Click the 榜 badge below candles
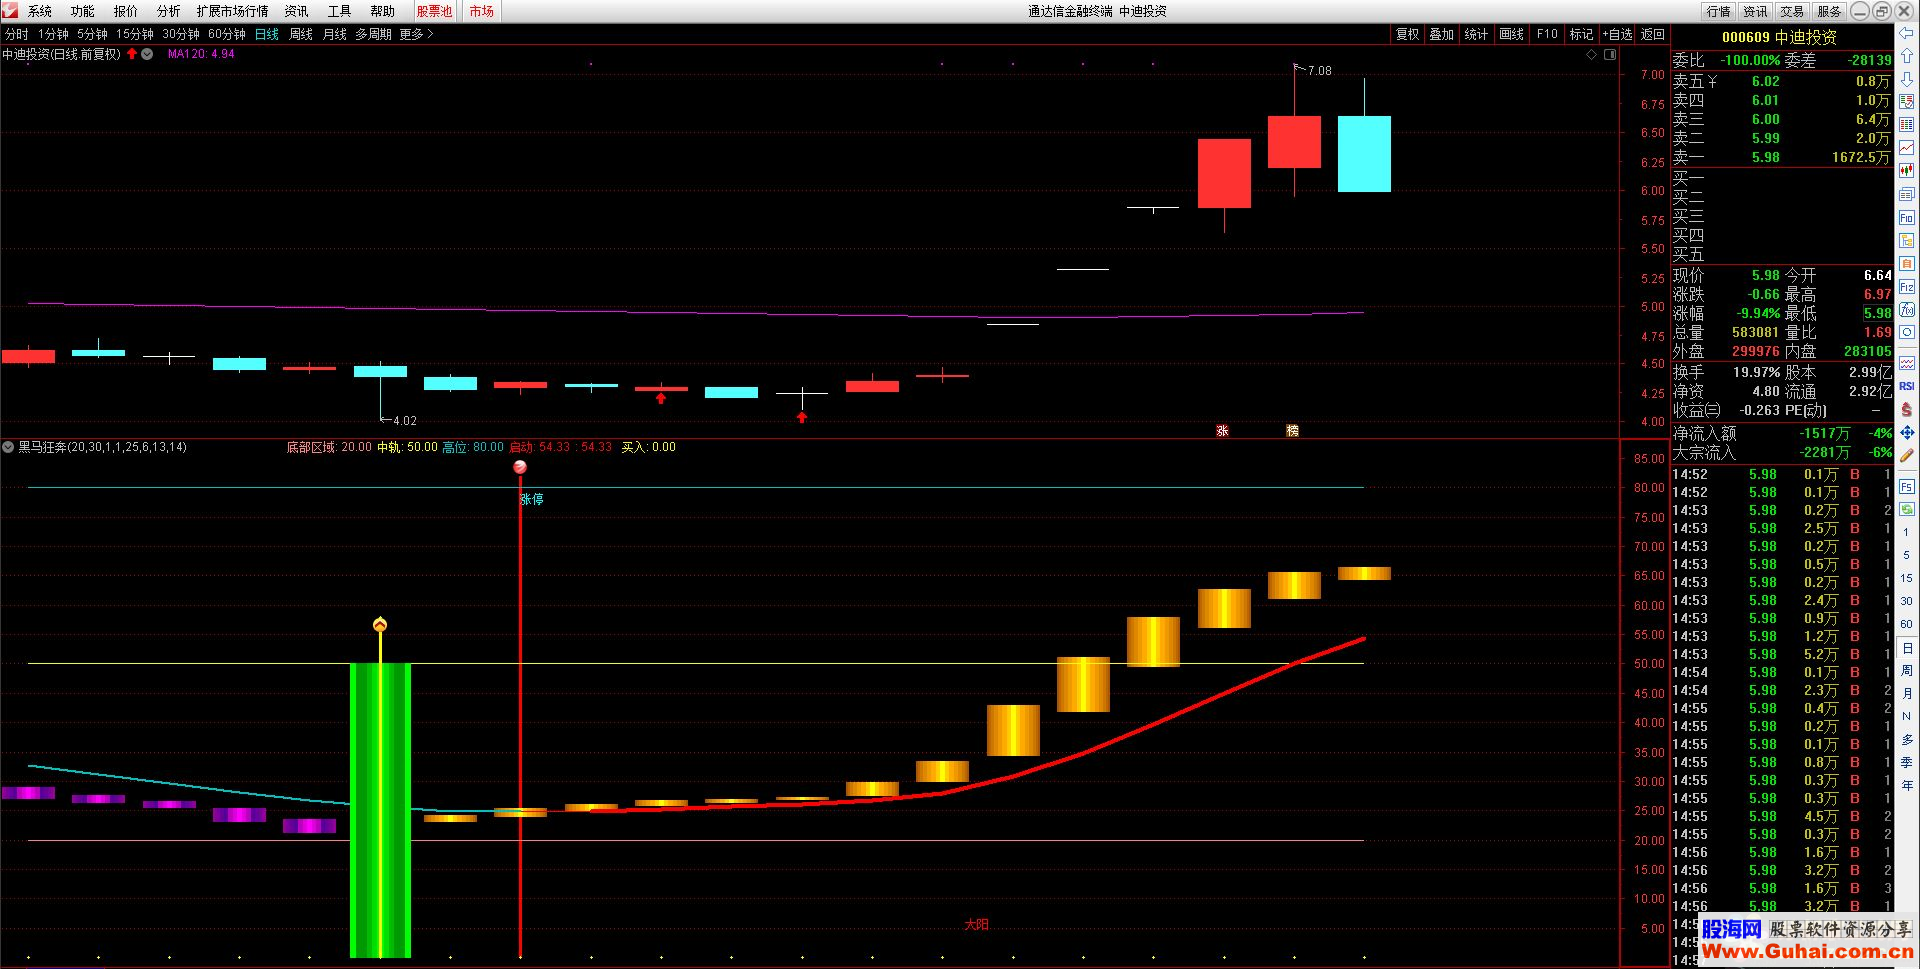Screen dimensions: 1920x969 point(1292,431)
